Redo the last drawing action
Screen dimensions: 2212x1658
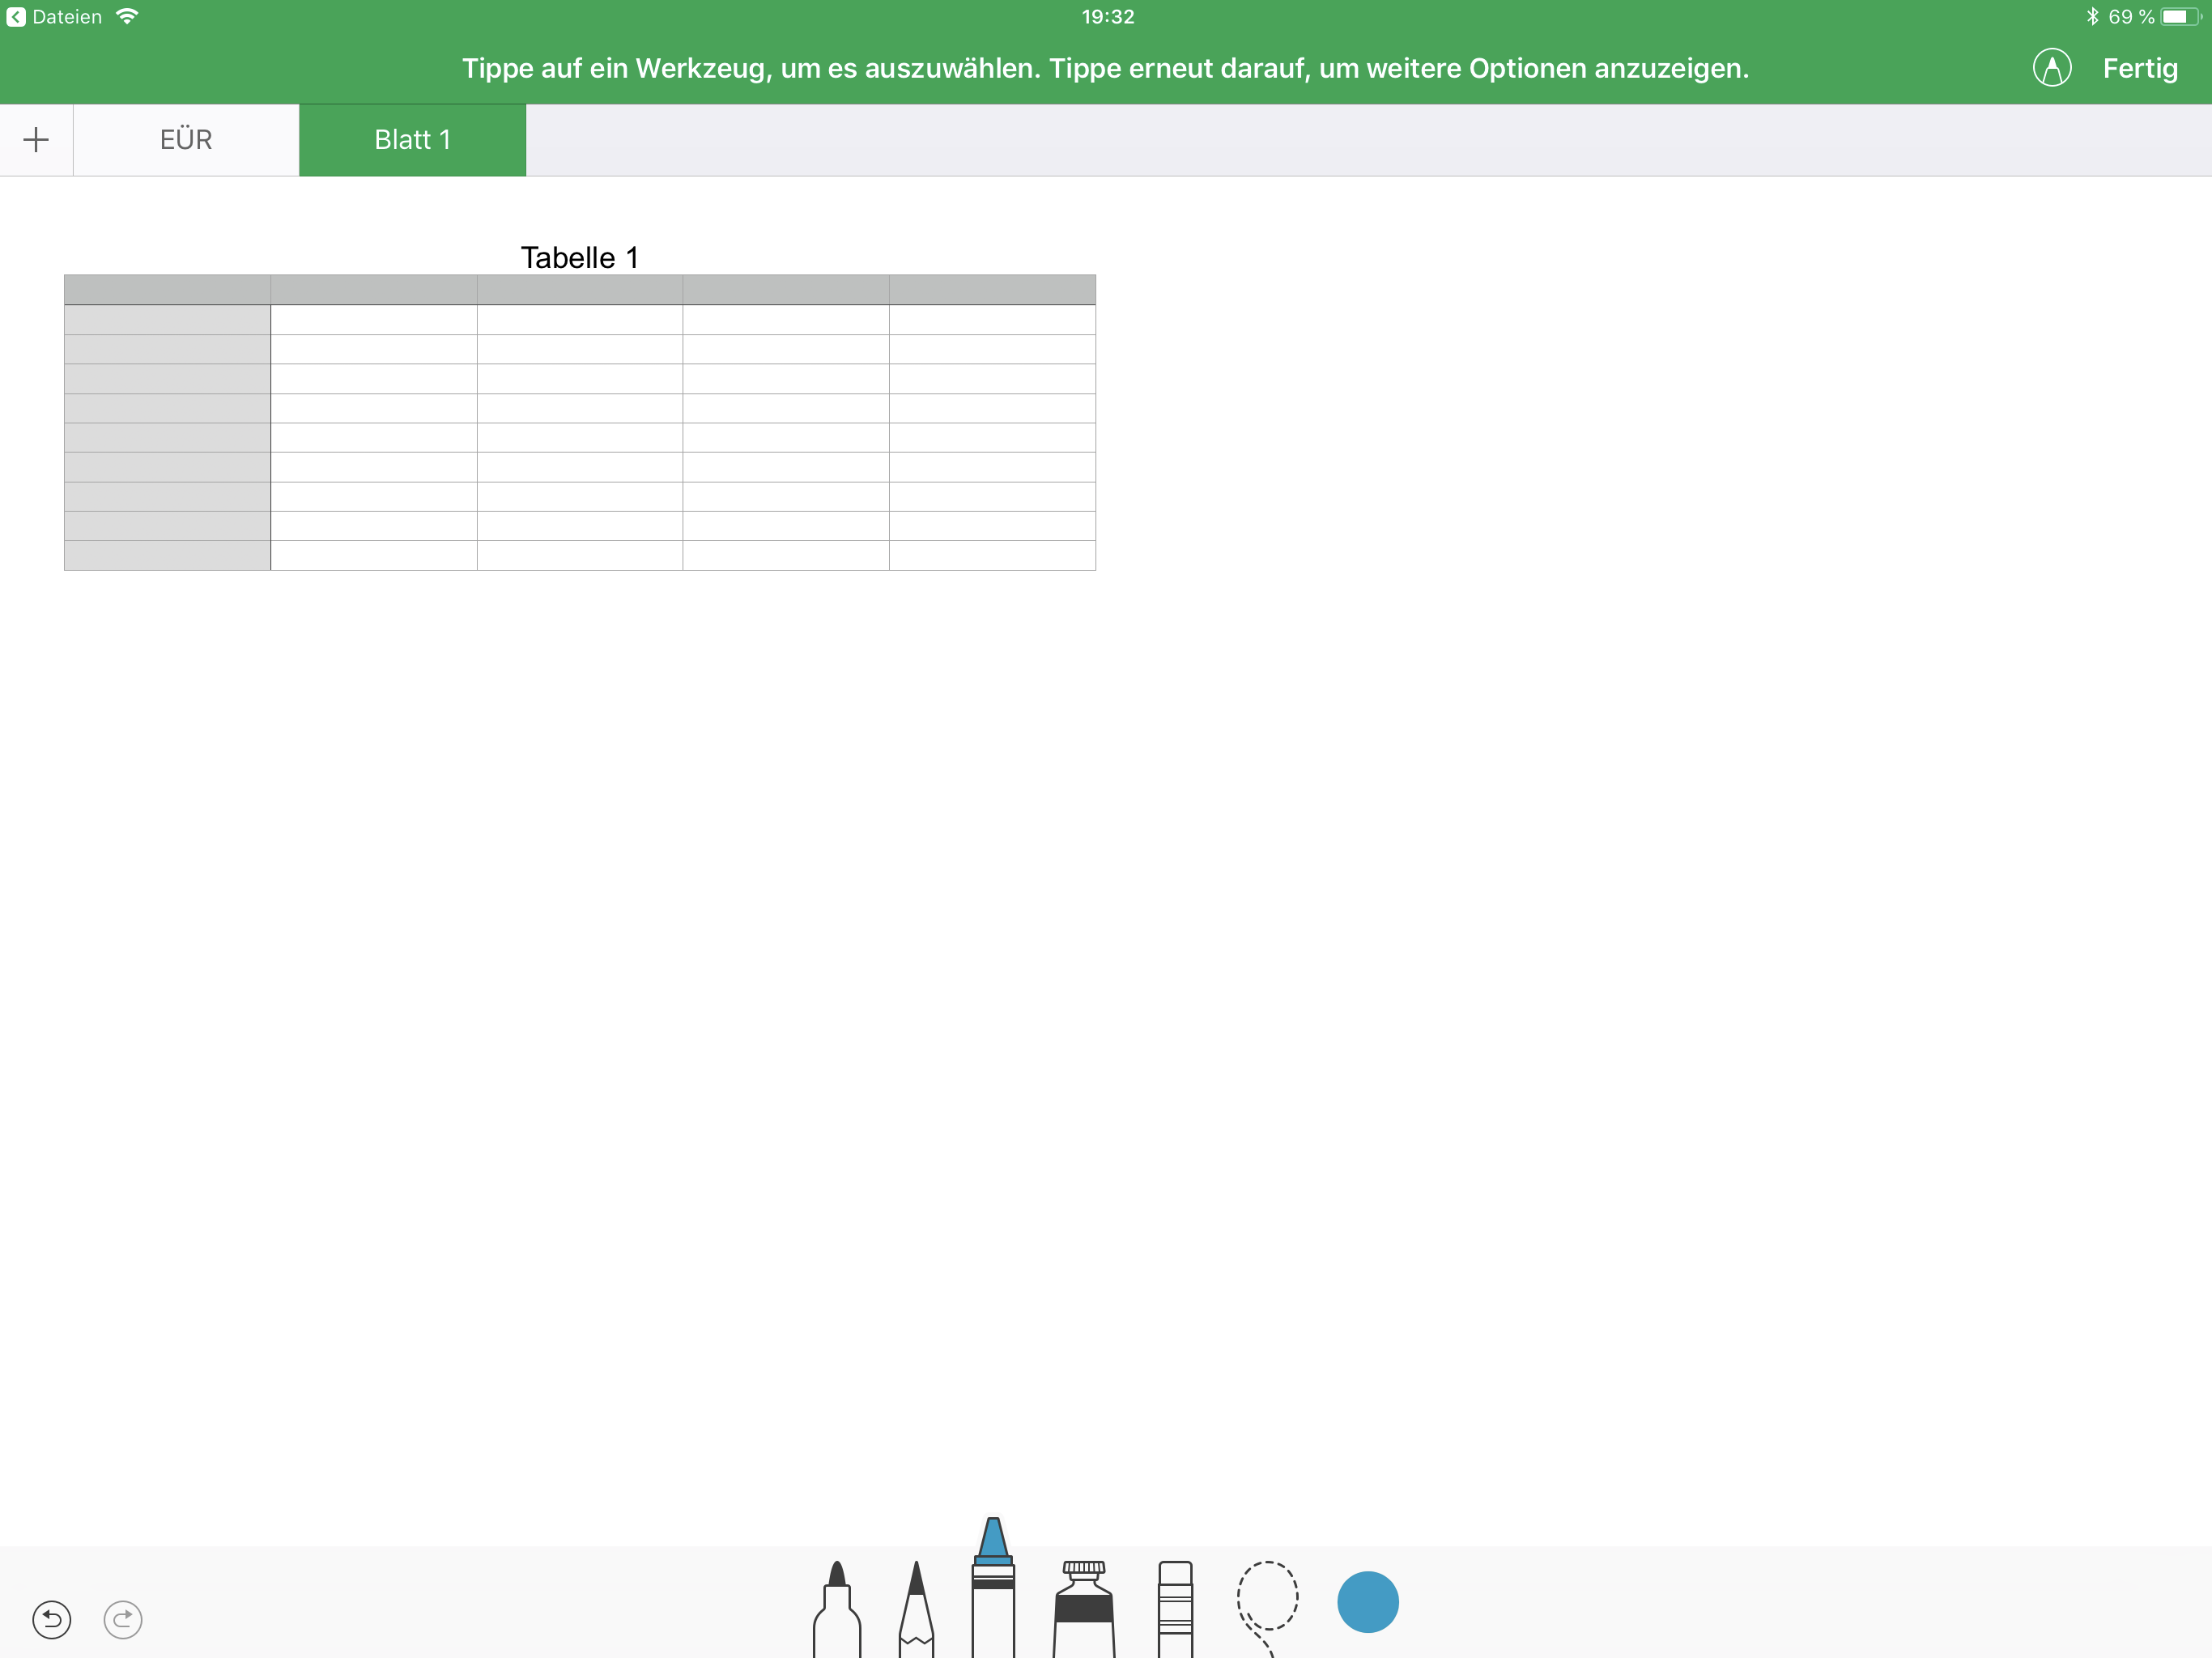click(123, 1619)
